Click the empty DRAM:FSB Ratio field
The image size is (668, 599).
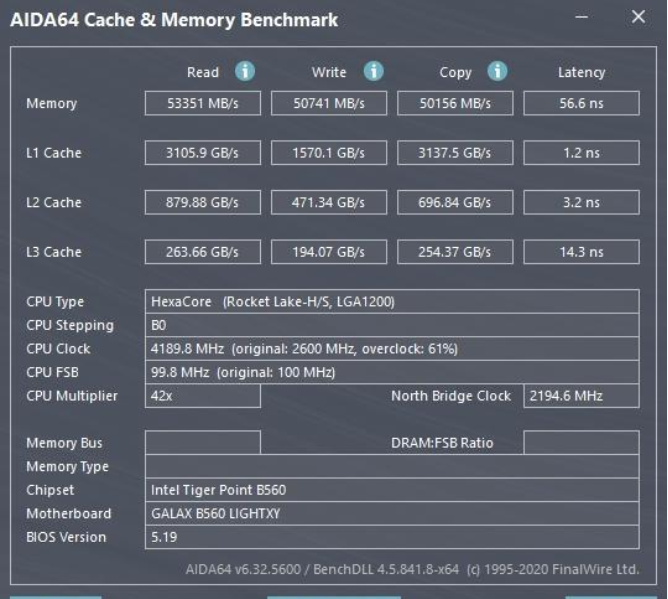581,443
